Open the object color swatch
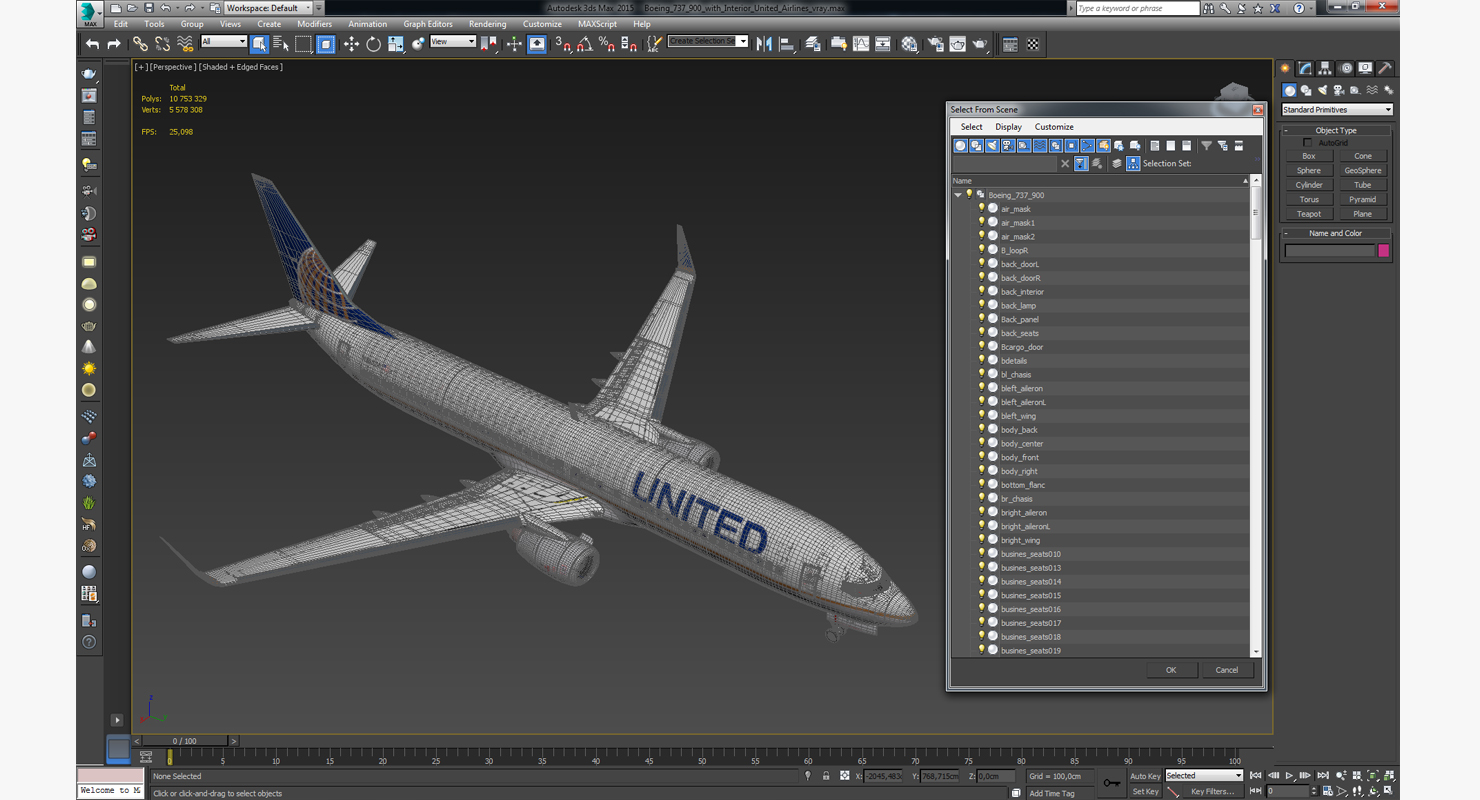Image resolution: width=1480 pixels, height=800 pixels. (x=1384, y=251)
